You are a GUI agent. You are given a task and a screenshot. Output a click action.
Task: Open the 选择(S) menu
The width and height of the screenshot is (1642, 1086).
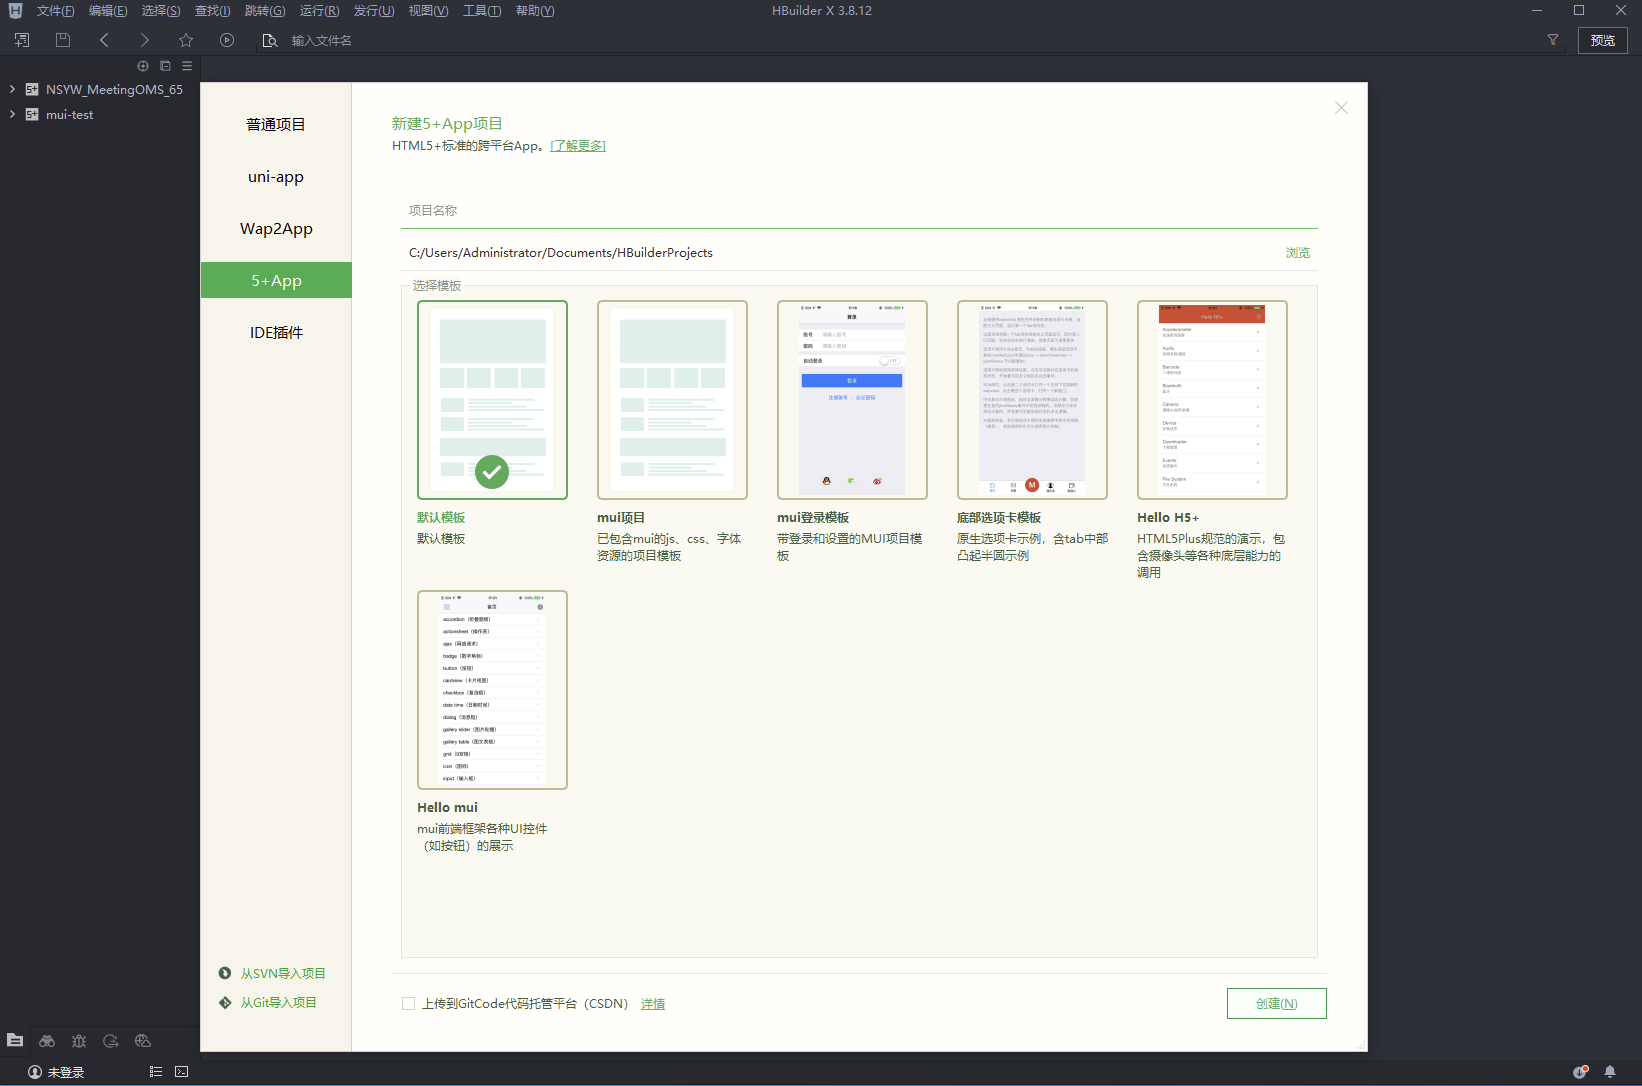pyautogui.click(x=161, y=11)
